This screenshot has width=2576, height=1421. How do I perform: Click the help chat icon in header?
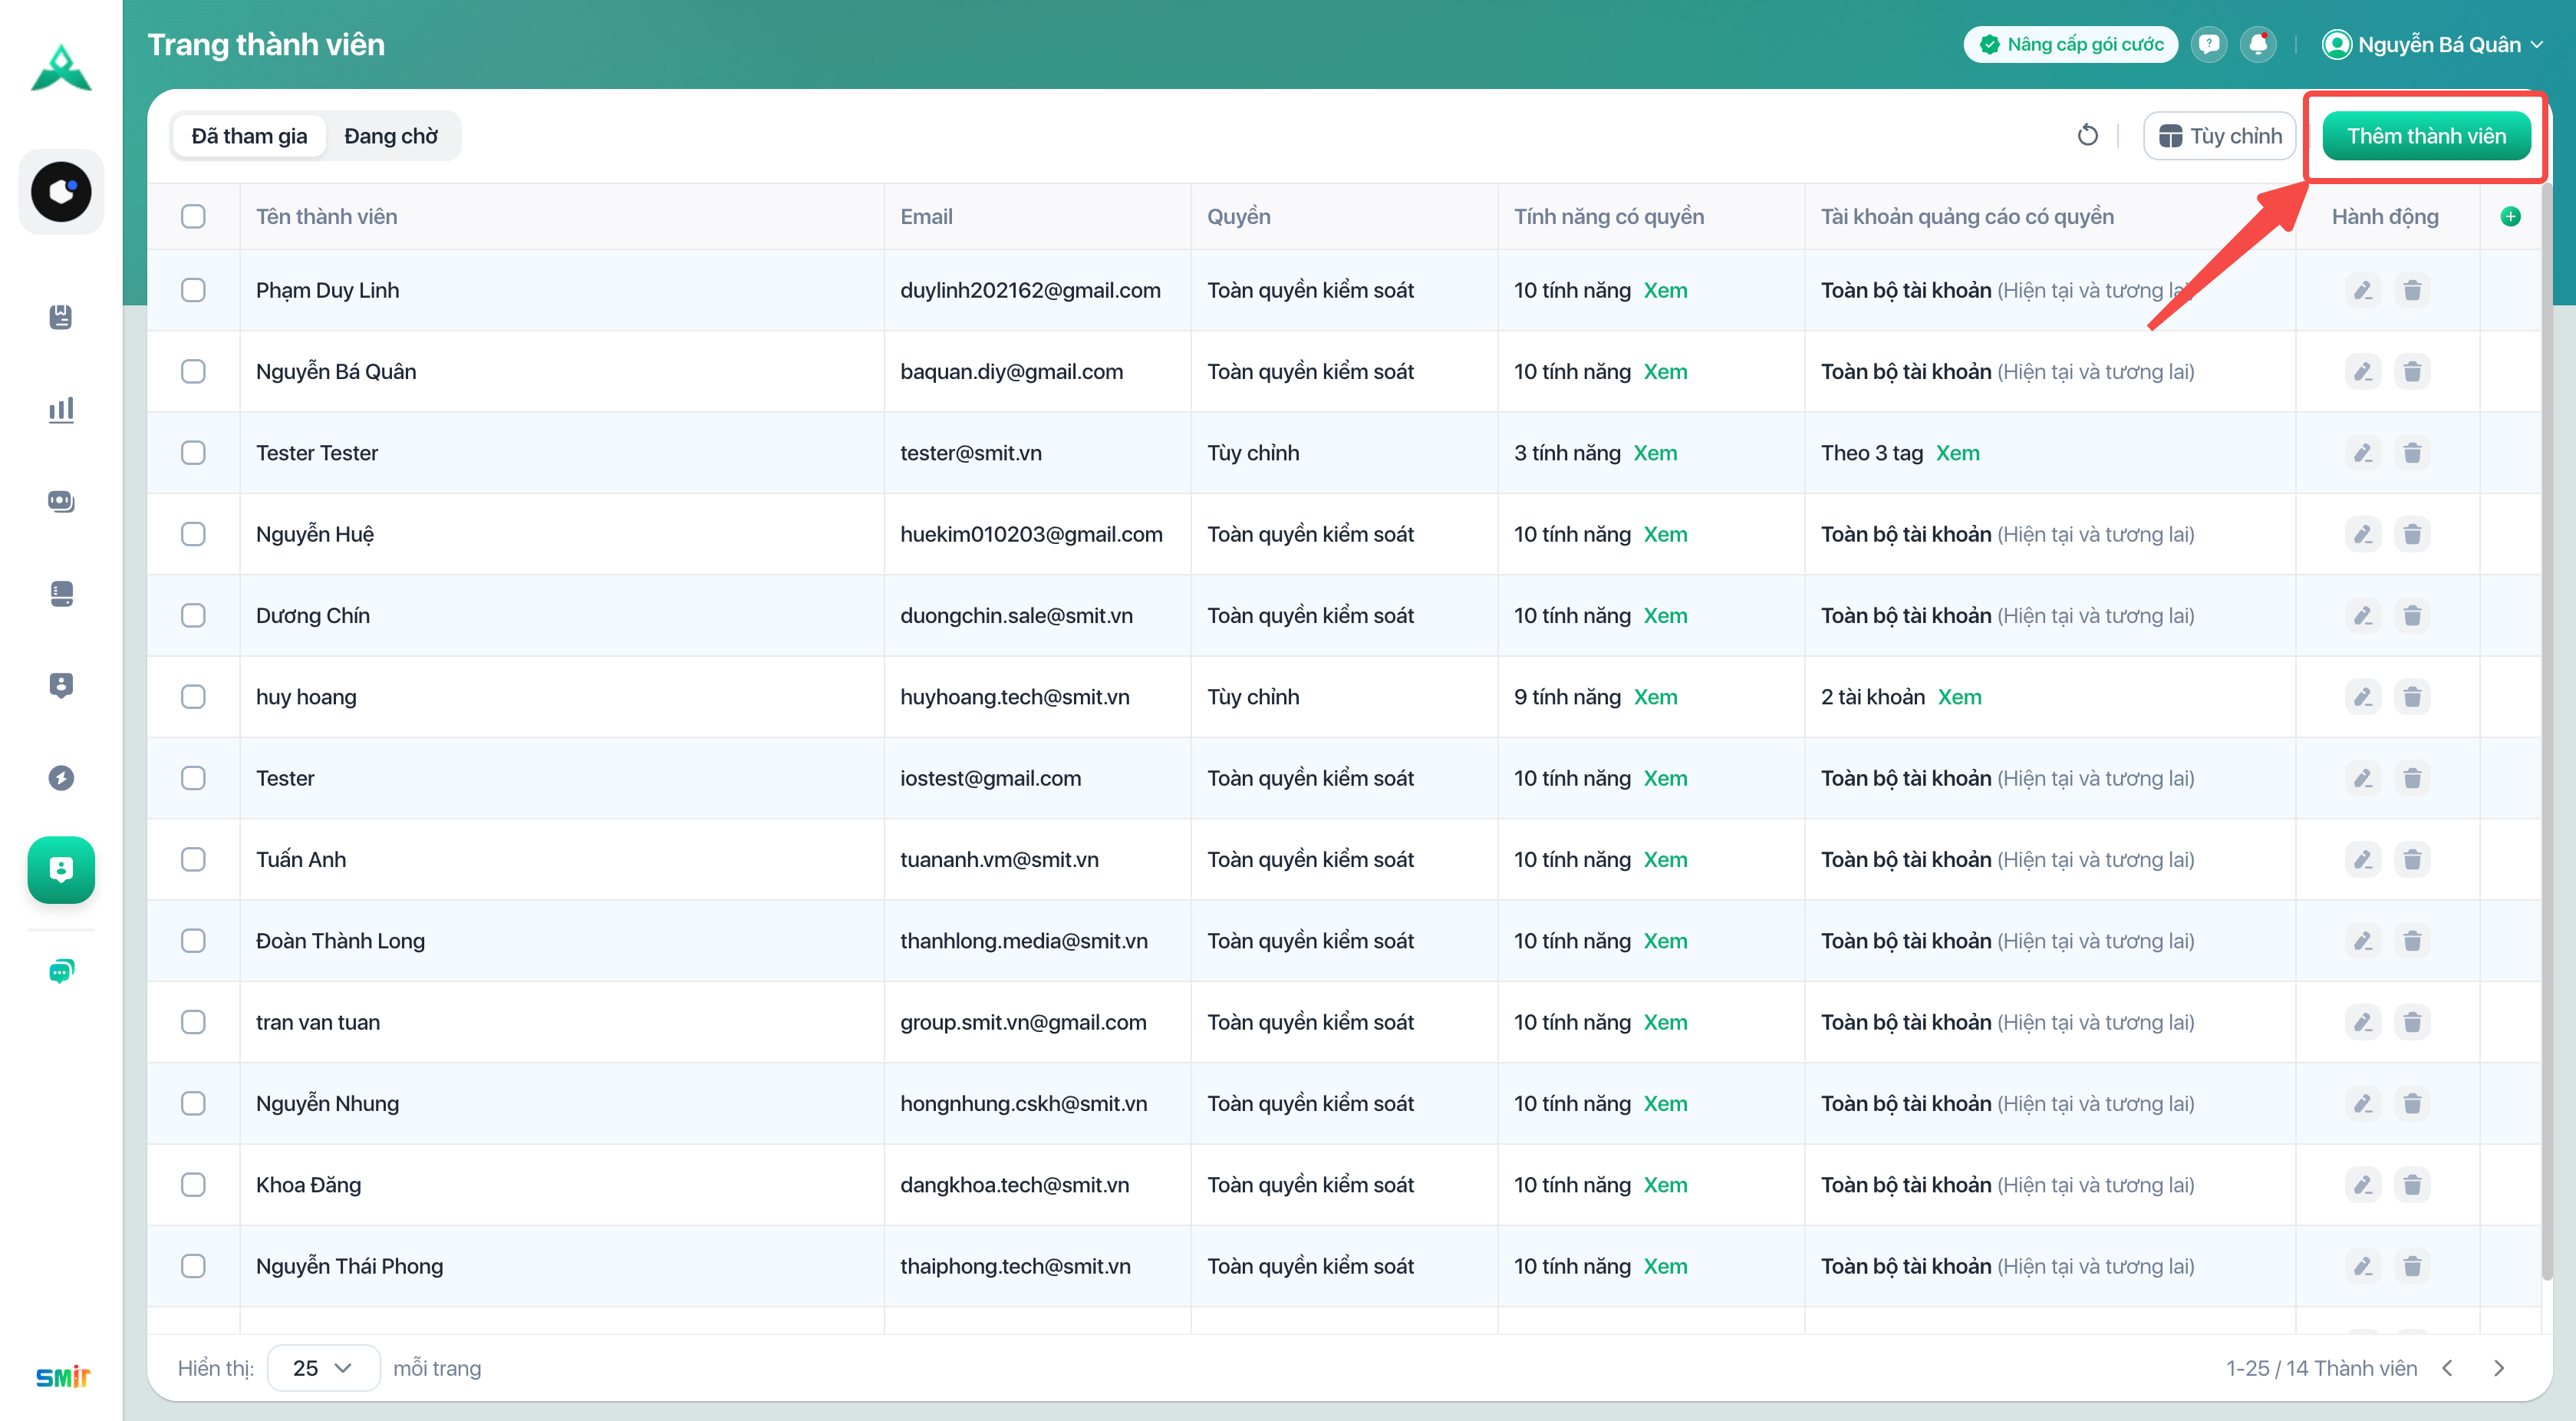point(2209,45)
